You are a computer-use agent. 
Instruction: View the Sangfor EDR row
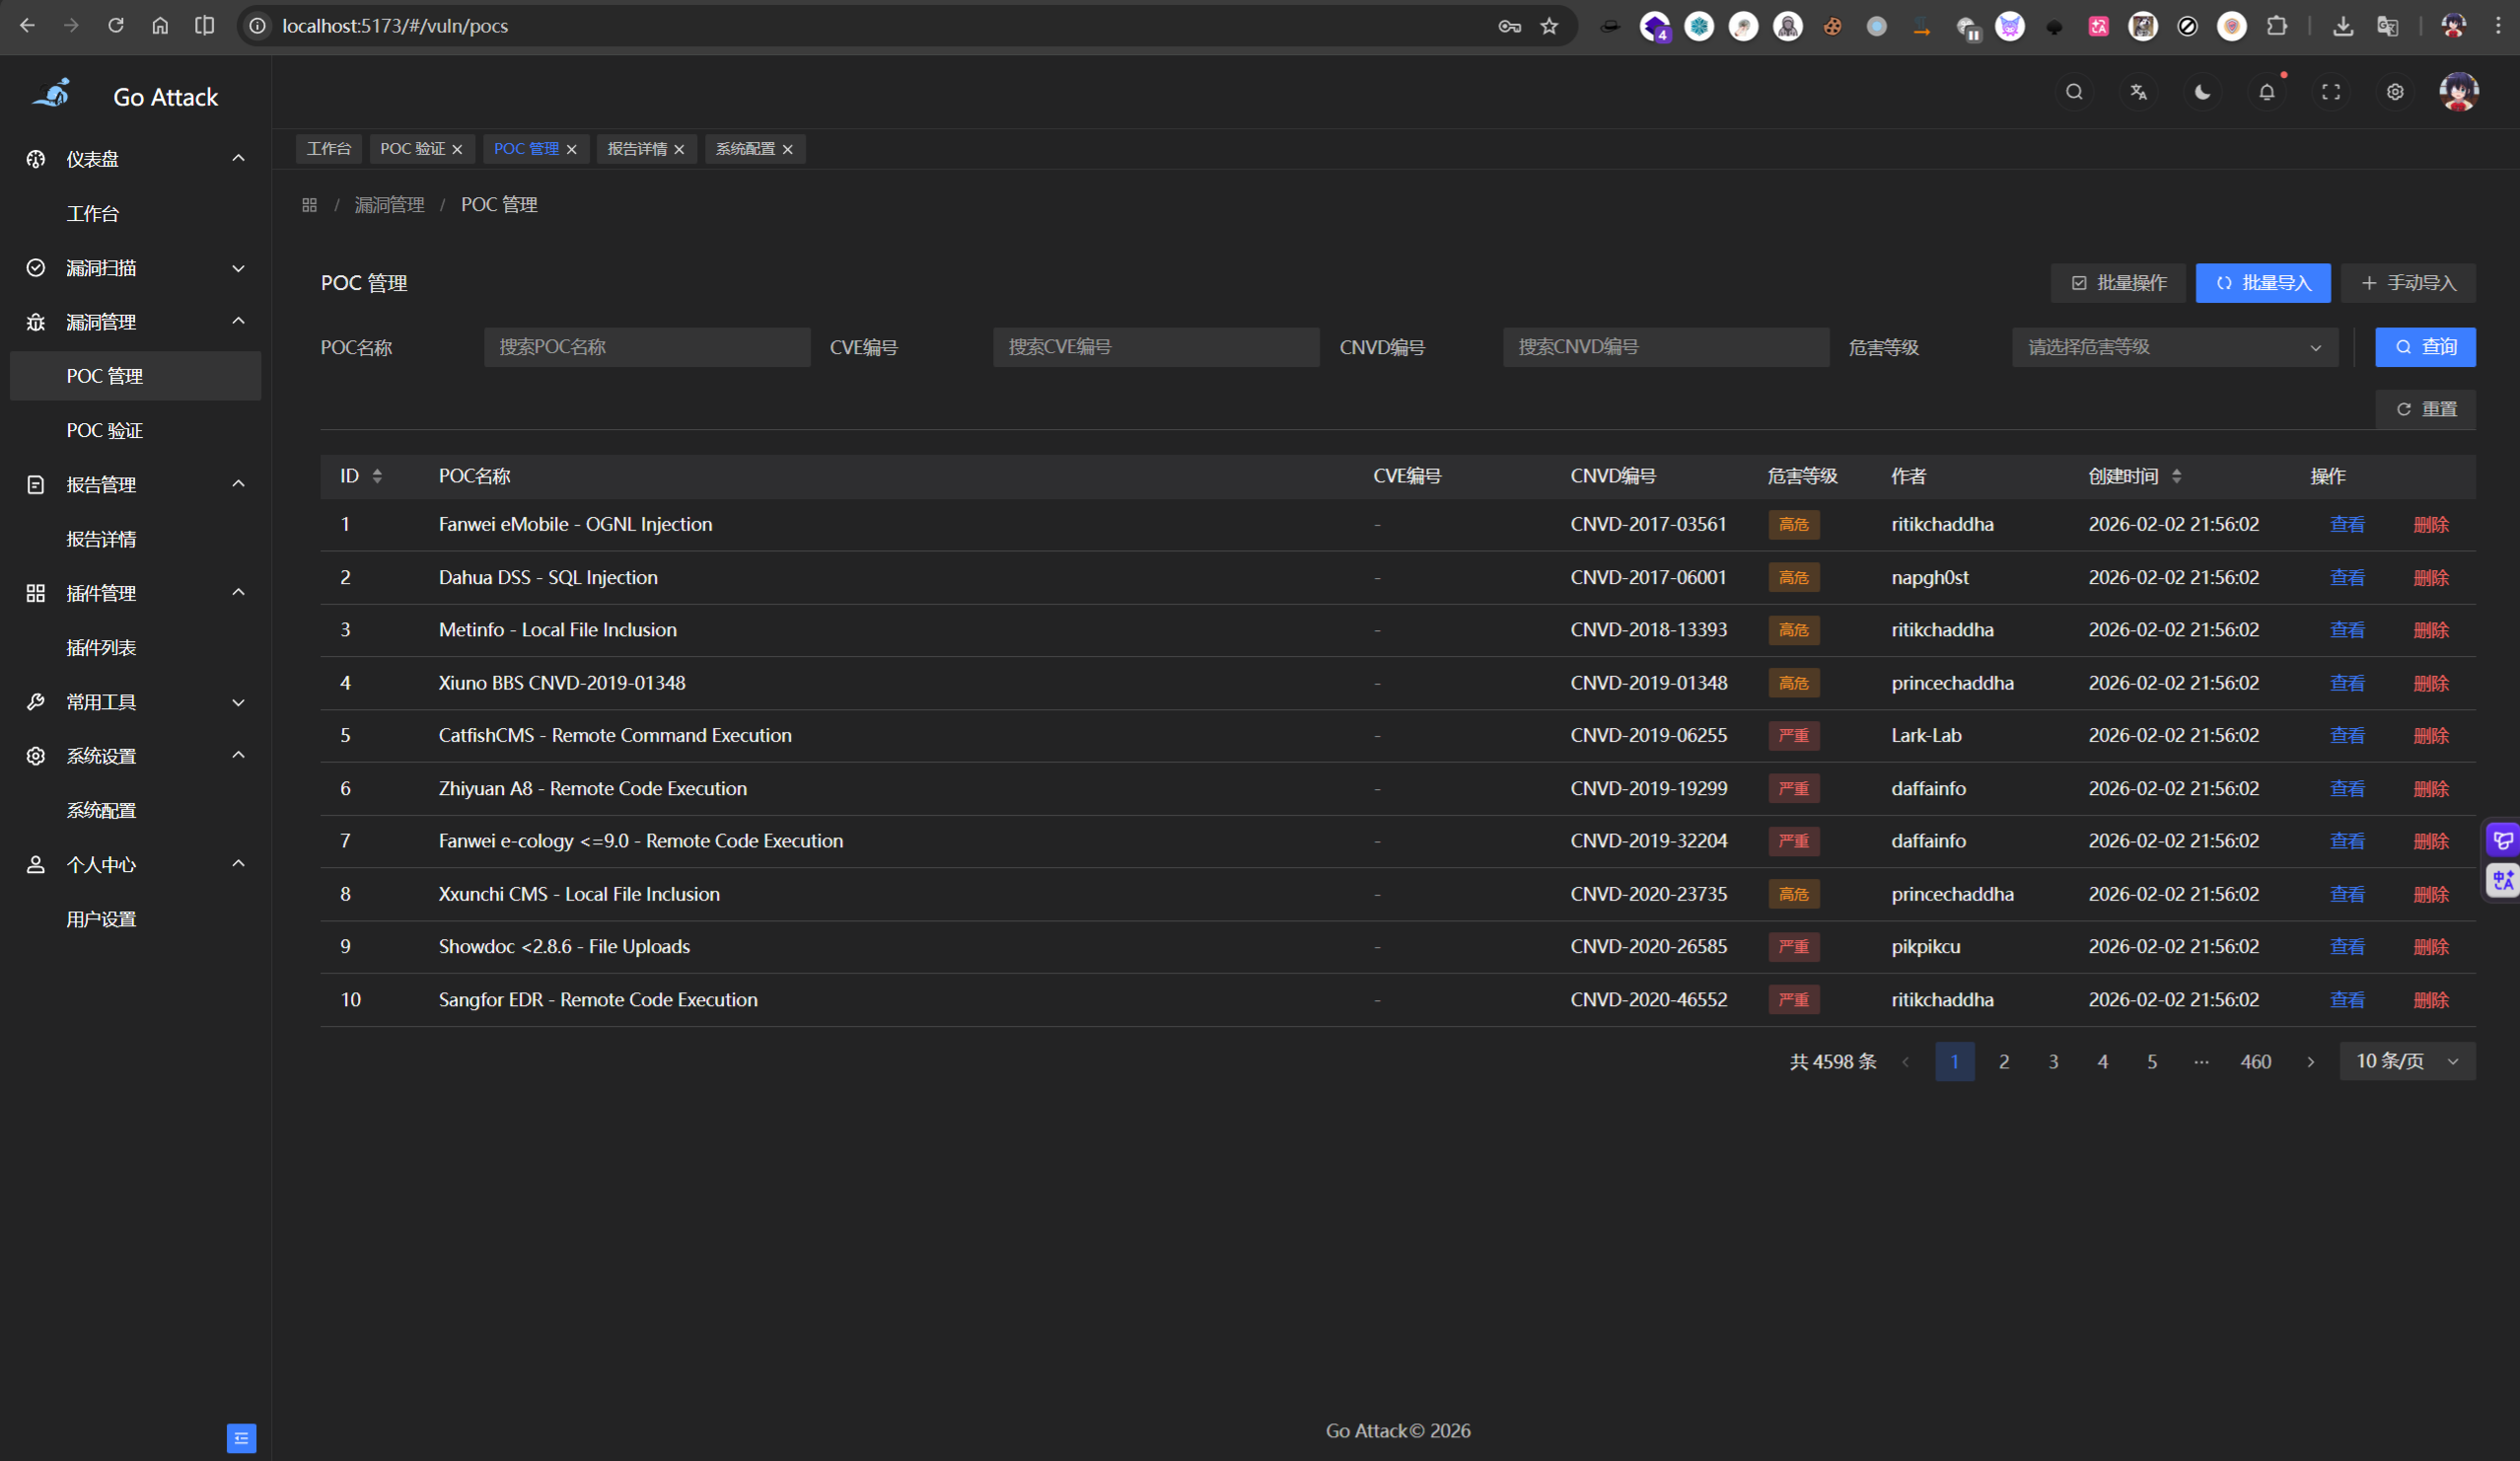pyautogui.click(x=2347, y=999)
